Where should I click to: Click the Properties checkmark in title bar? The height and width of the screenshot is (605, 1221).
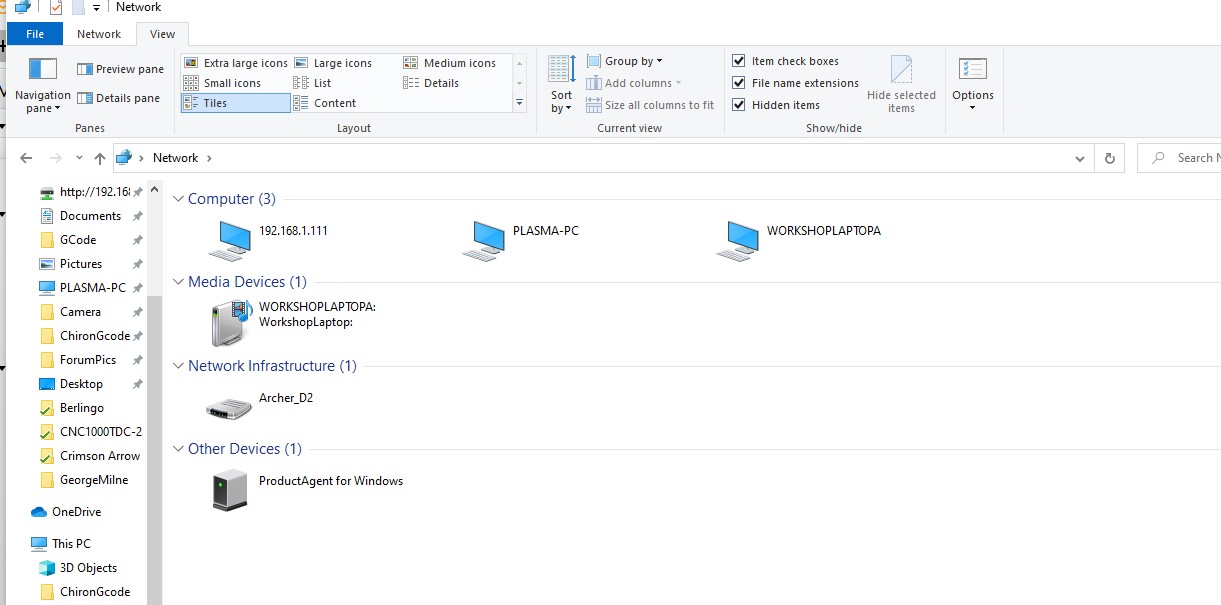click(56, 7)
